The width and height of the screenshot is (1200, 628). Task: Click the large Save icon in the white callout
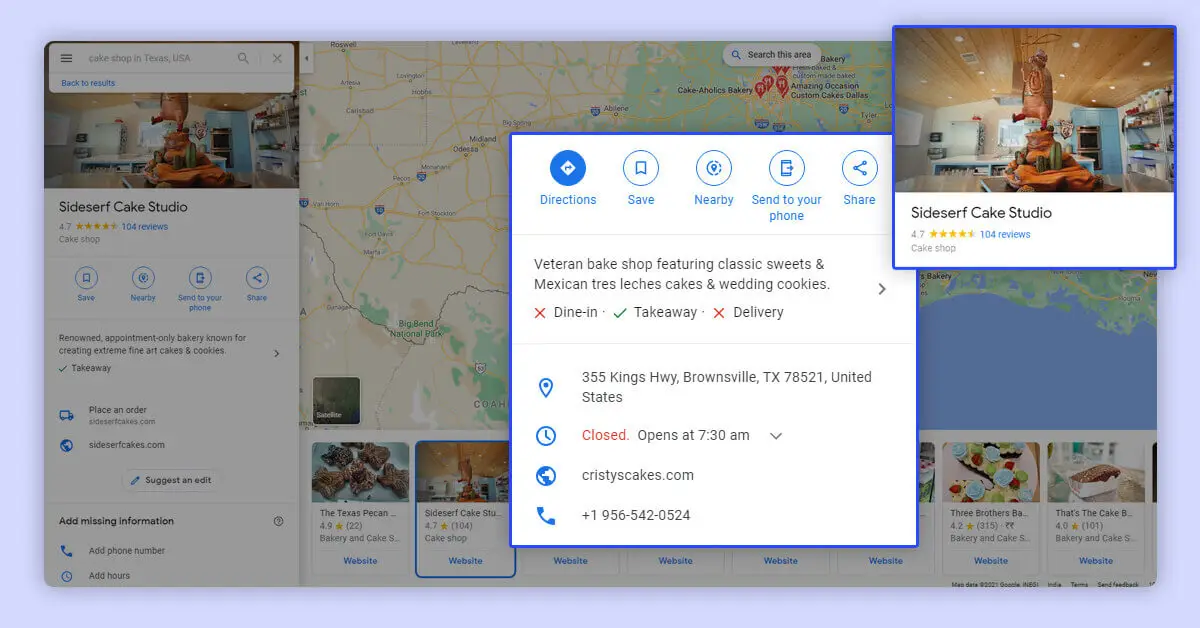click(641, 168)
